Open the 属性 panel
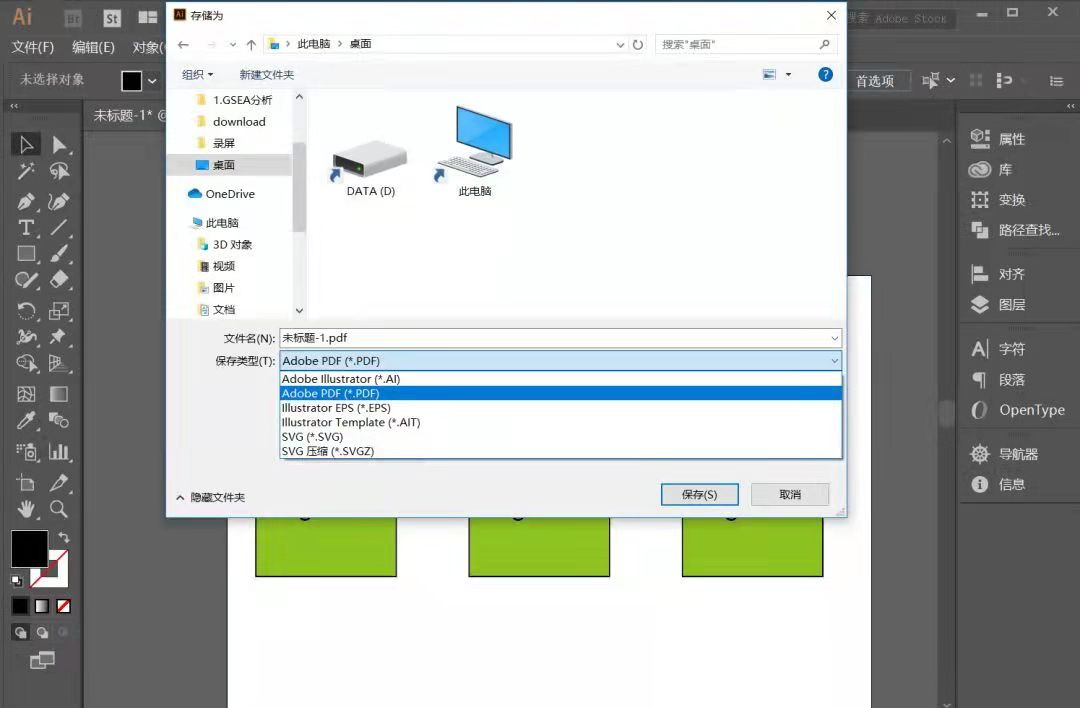 click(997, 138)
